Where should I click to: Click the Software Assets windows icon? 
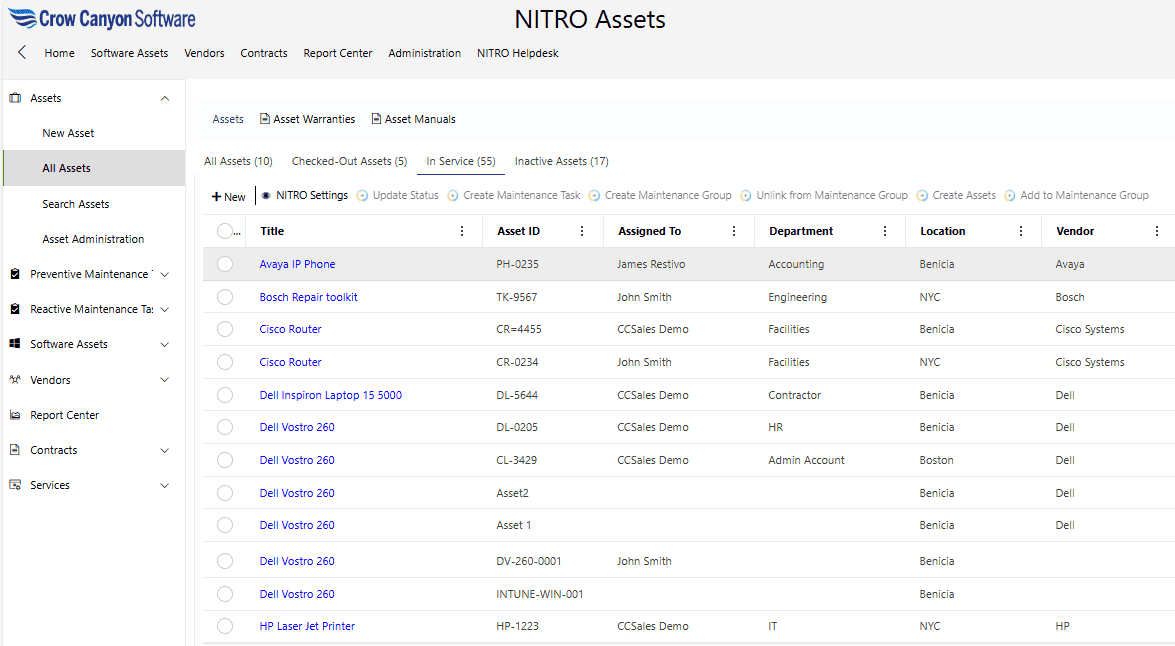pos(15,344)
